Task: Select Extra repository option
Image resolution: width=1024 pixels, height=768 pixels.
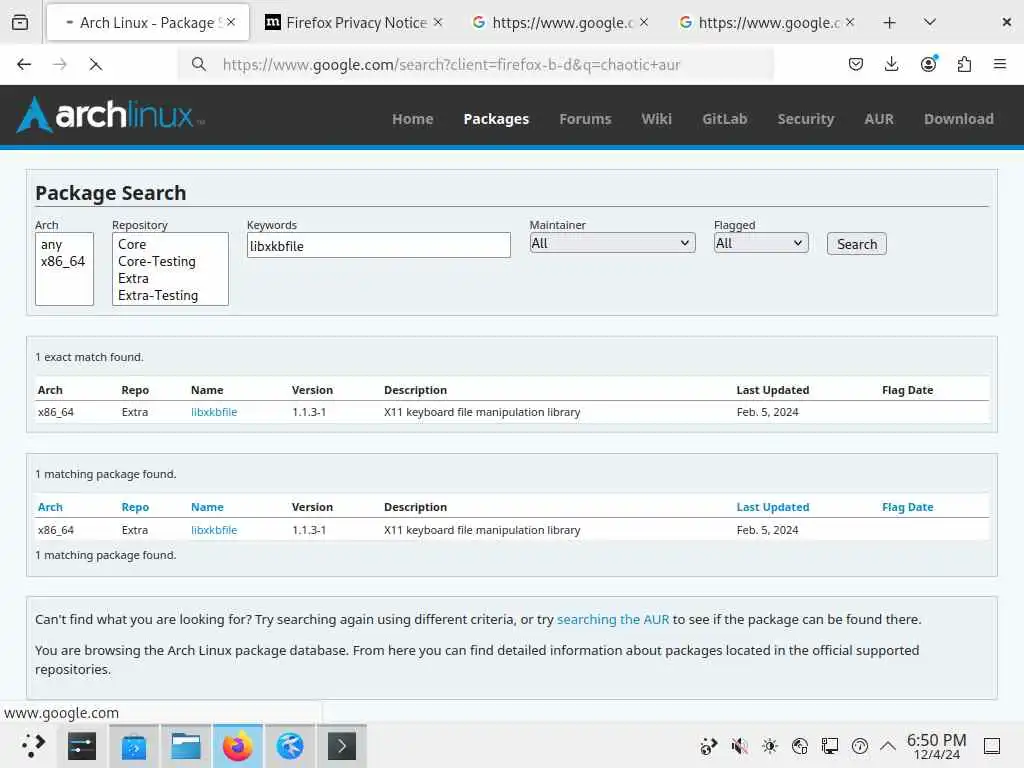Action: pos(170,278)
